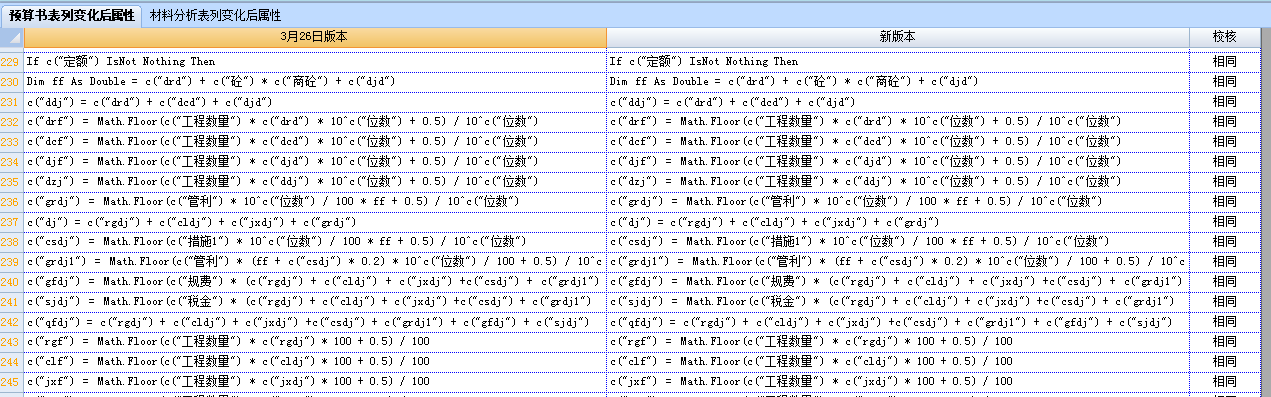The height and width of the screenshot is (397, 1271).
Task: Select row header 236
Action: point(11,202)
